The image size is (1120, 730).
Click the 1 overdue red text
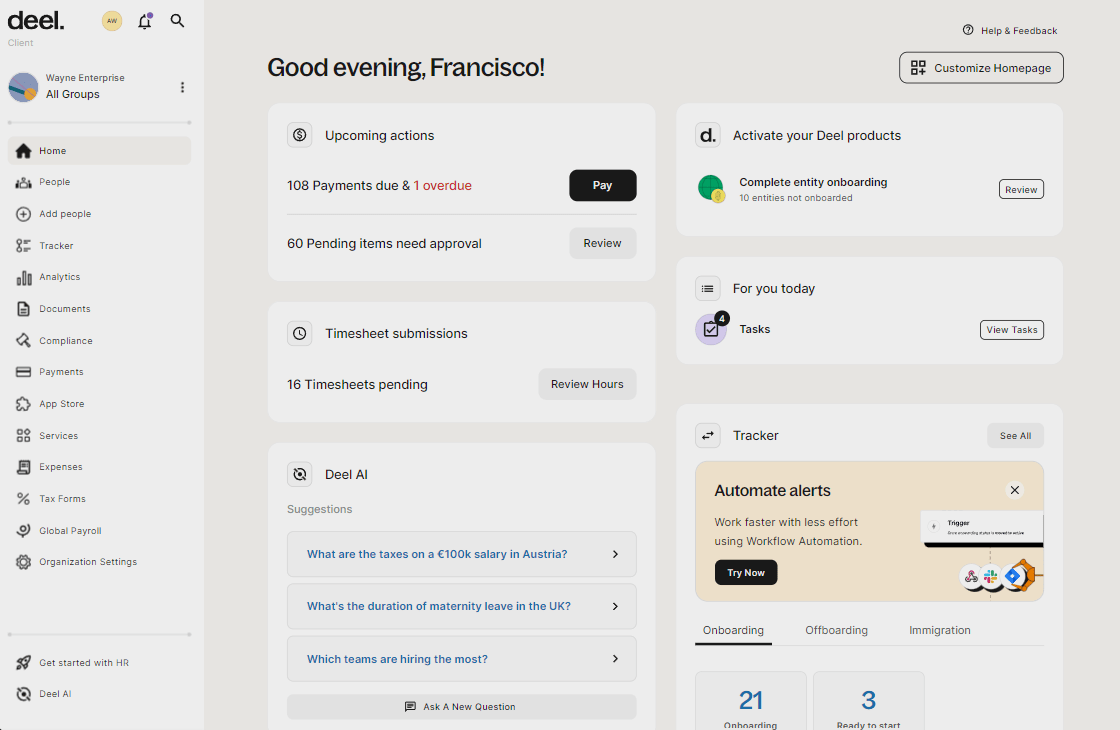tap(443, 186)
